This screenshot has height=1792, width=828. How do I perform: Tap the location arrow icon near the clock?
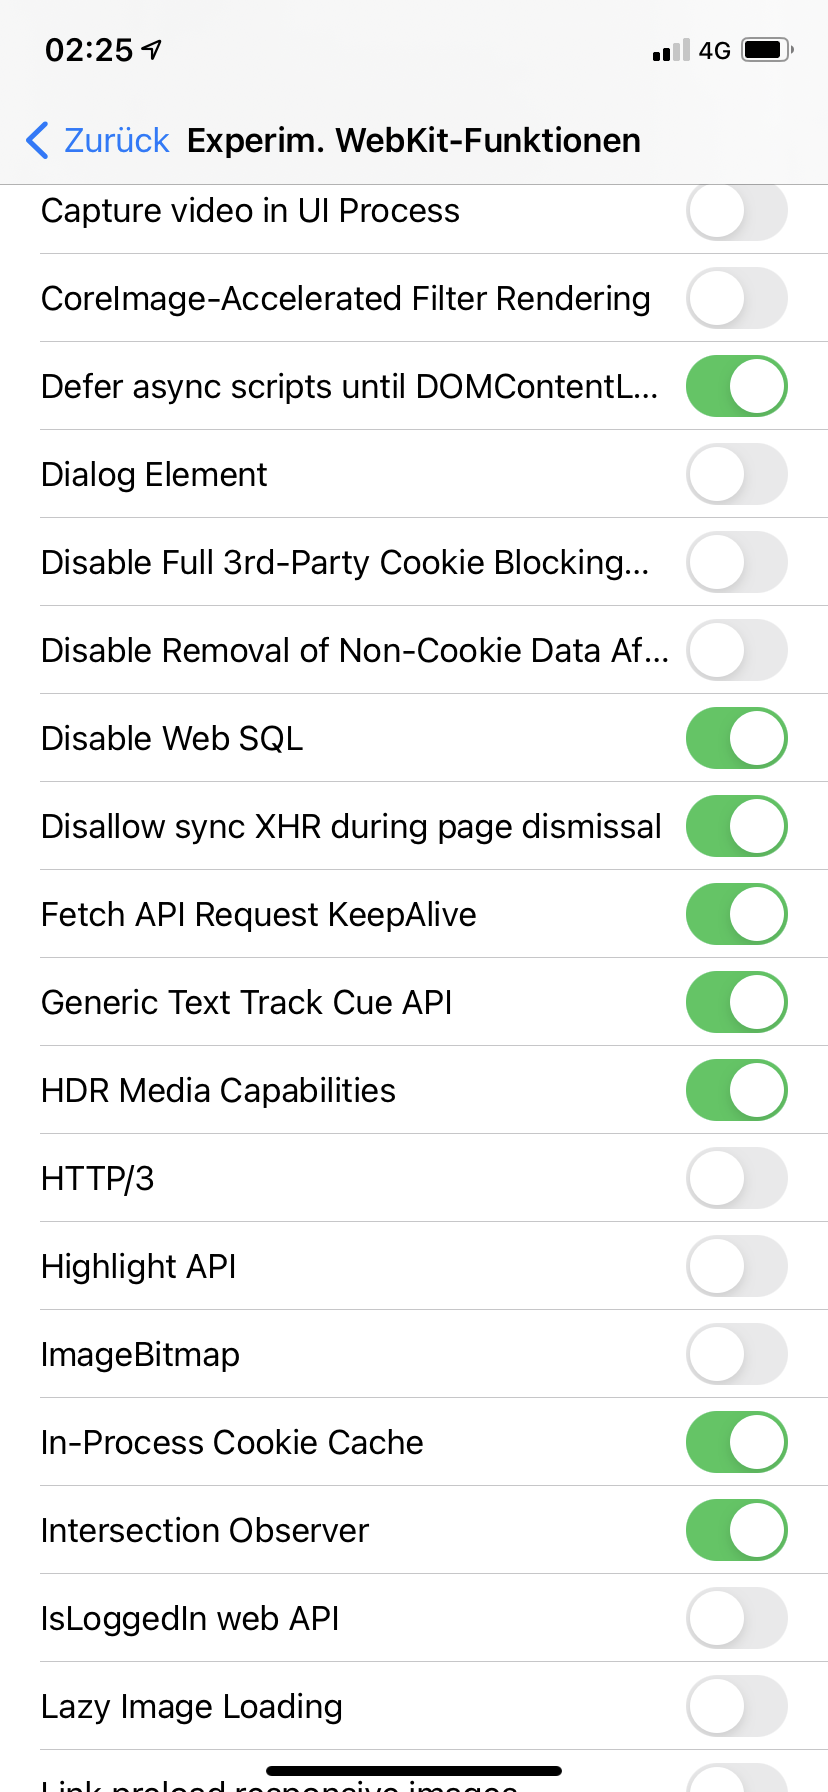pyautogui.click(x=152, y=49)
